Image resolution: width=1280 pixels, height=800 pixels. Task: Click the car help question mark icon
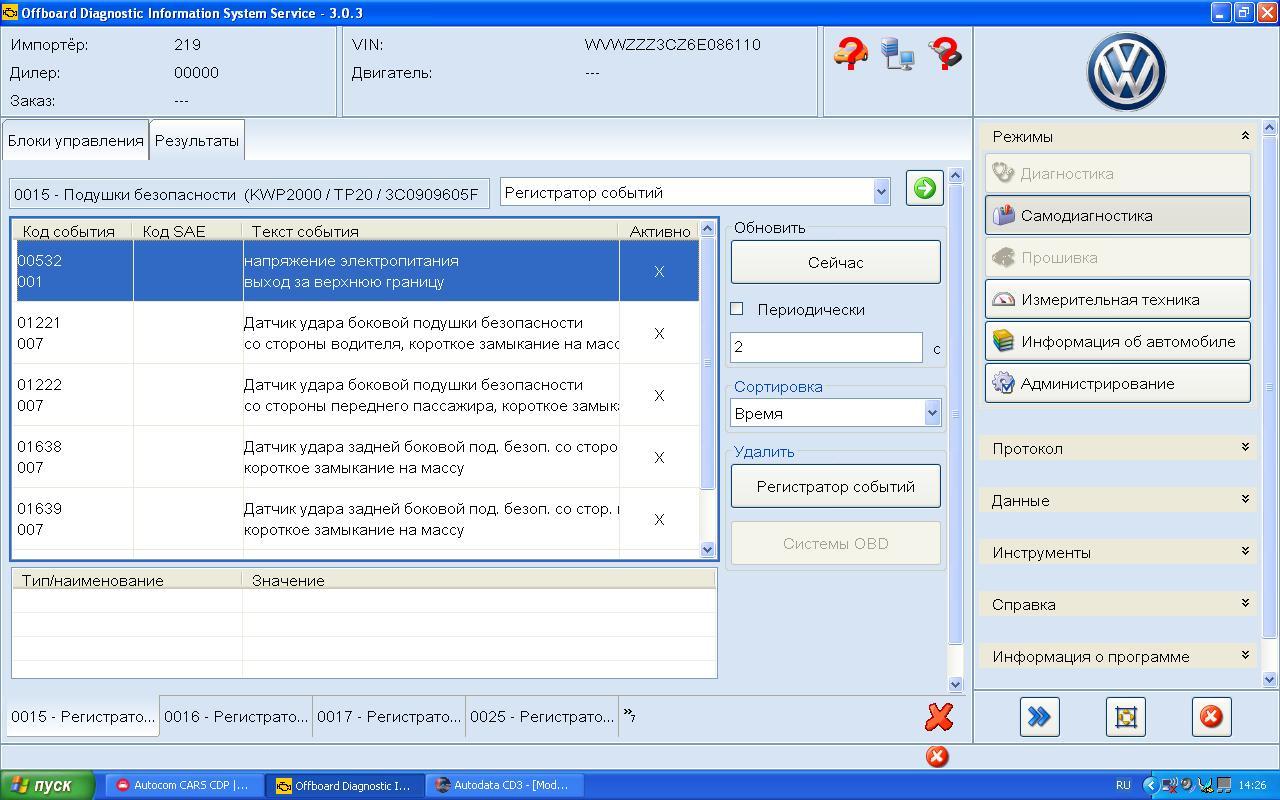click(850, 53)
